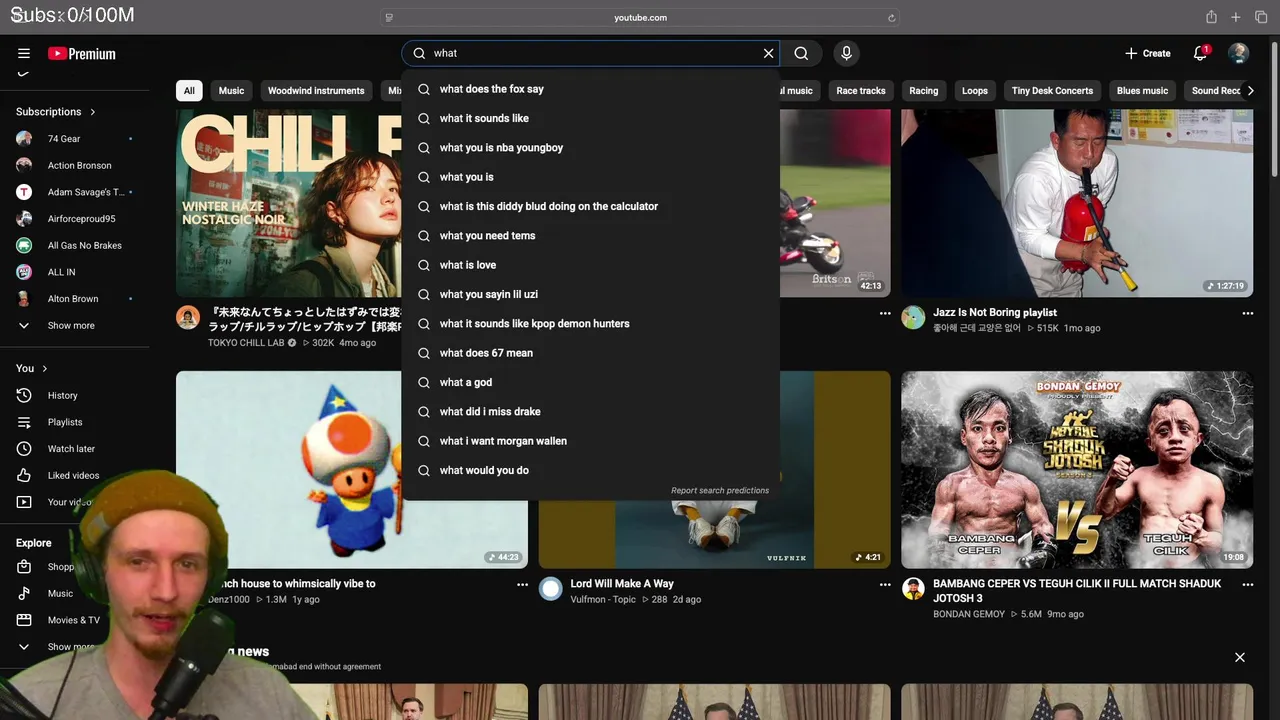Open the notifications bell
Image resolution: width=1280 pixels, height=720 pixels.
[1200, 53]
